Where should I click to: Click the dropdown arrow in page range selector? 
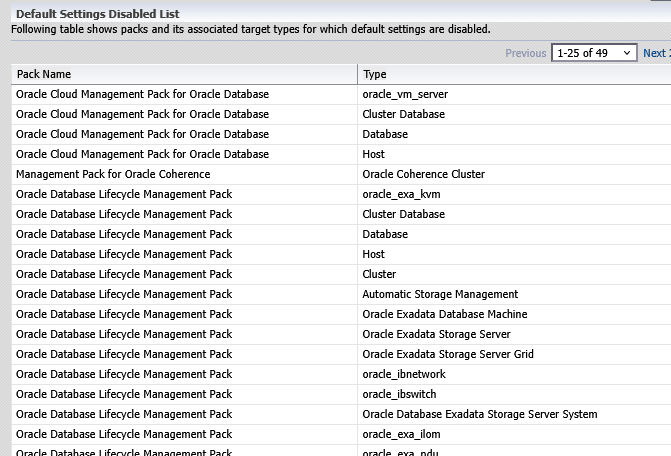[x=627, y=53]
